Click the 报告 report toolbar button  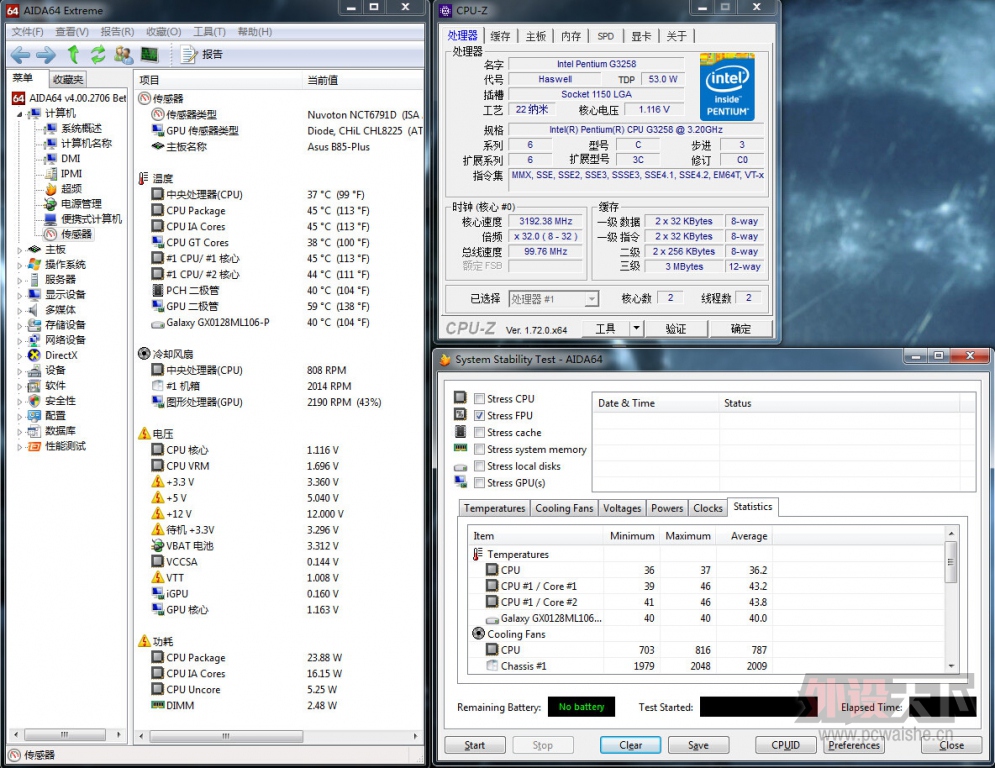pyautogui.click(x=201, y=55)
